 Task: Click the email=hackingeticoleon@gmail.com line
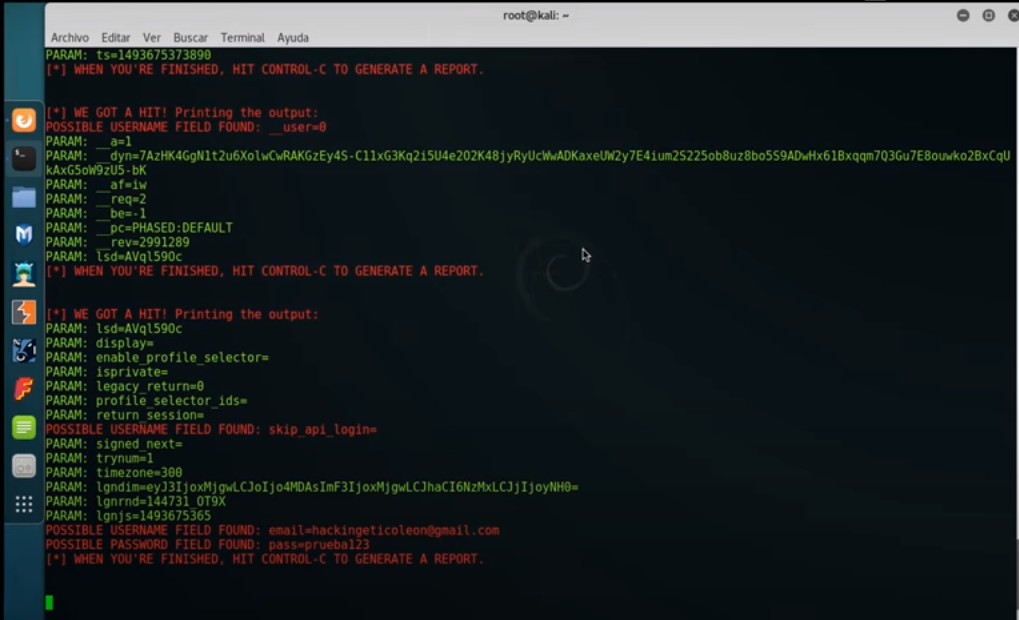pyautogui.click(x=272, y=530)
